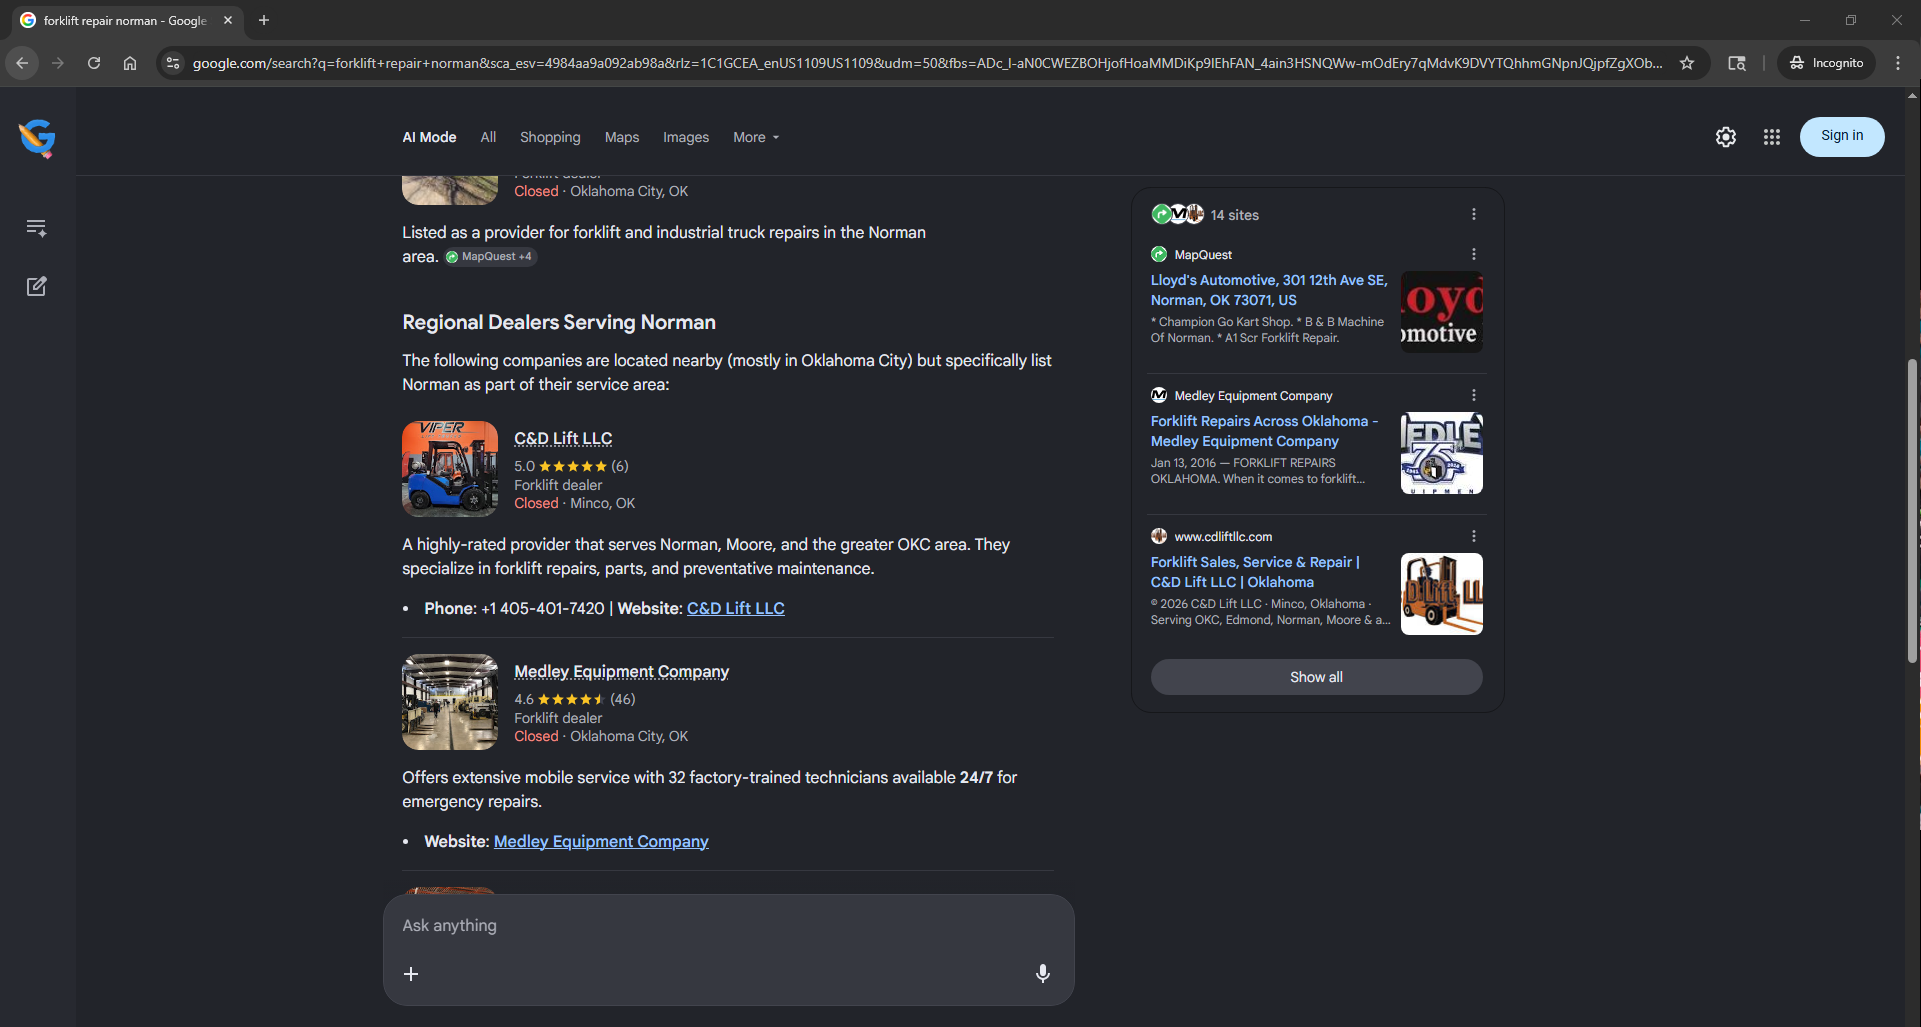1921x1027 pixels.
Task: Bookmark this page with the star icon
Action: point(1687,63)
